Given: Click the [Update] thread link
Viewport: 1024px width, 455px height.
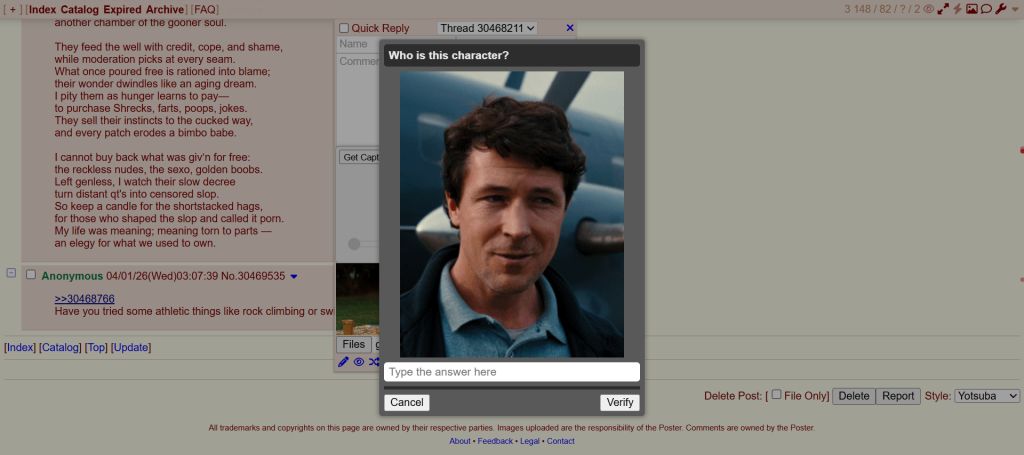Looking at the screenshot, I should [131, 347].
